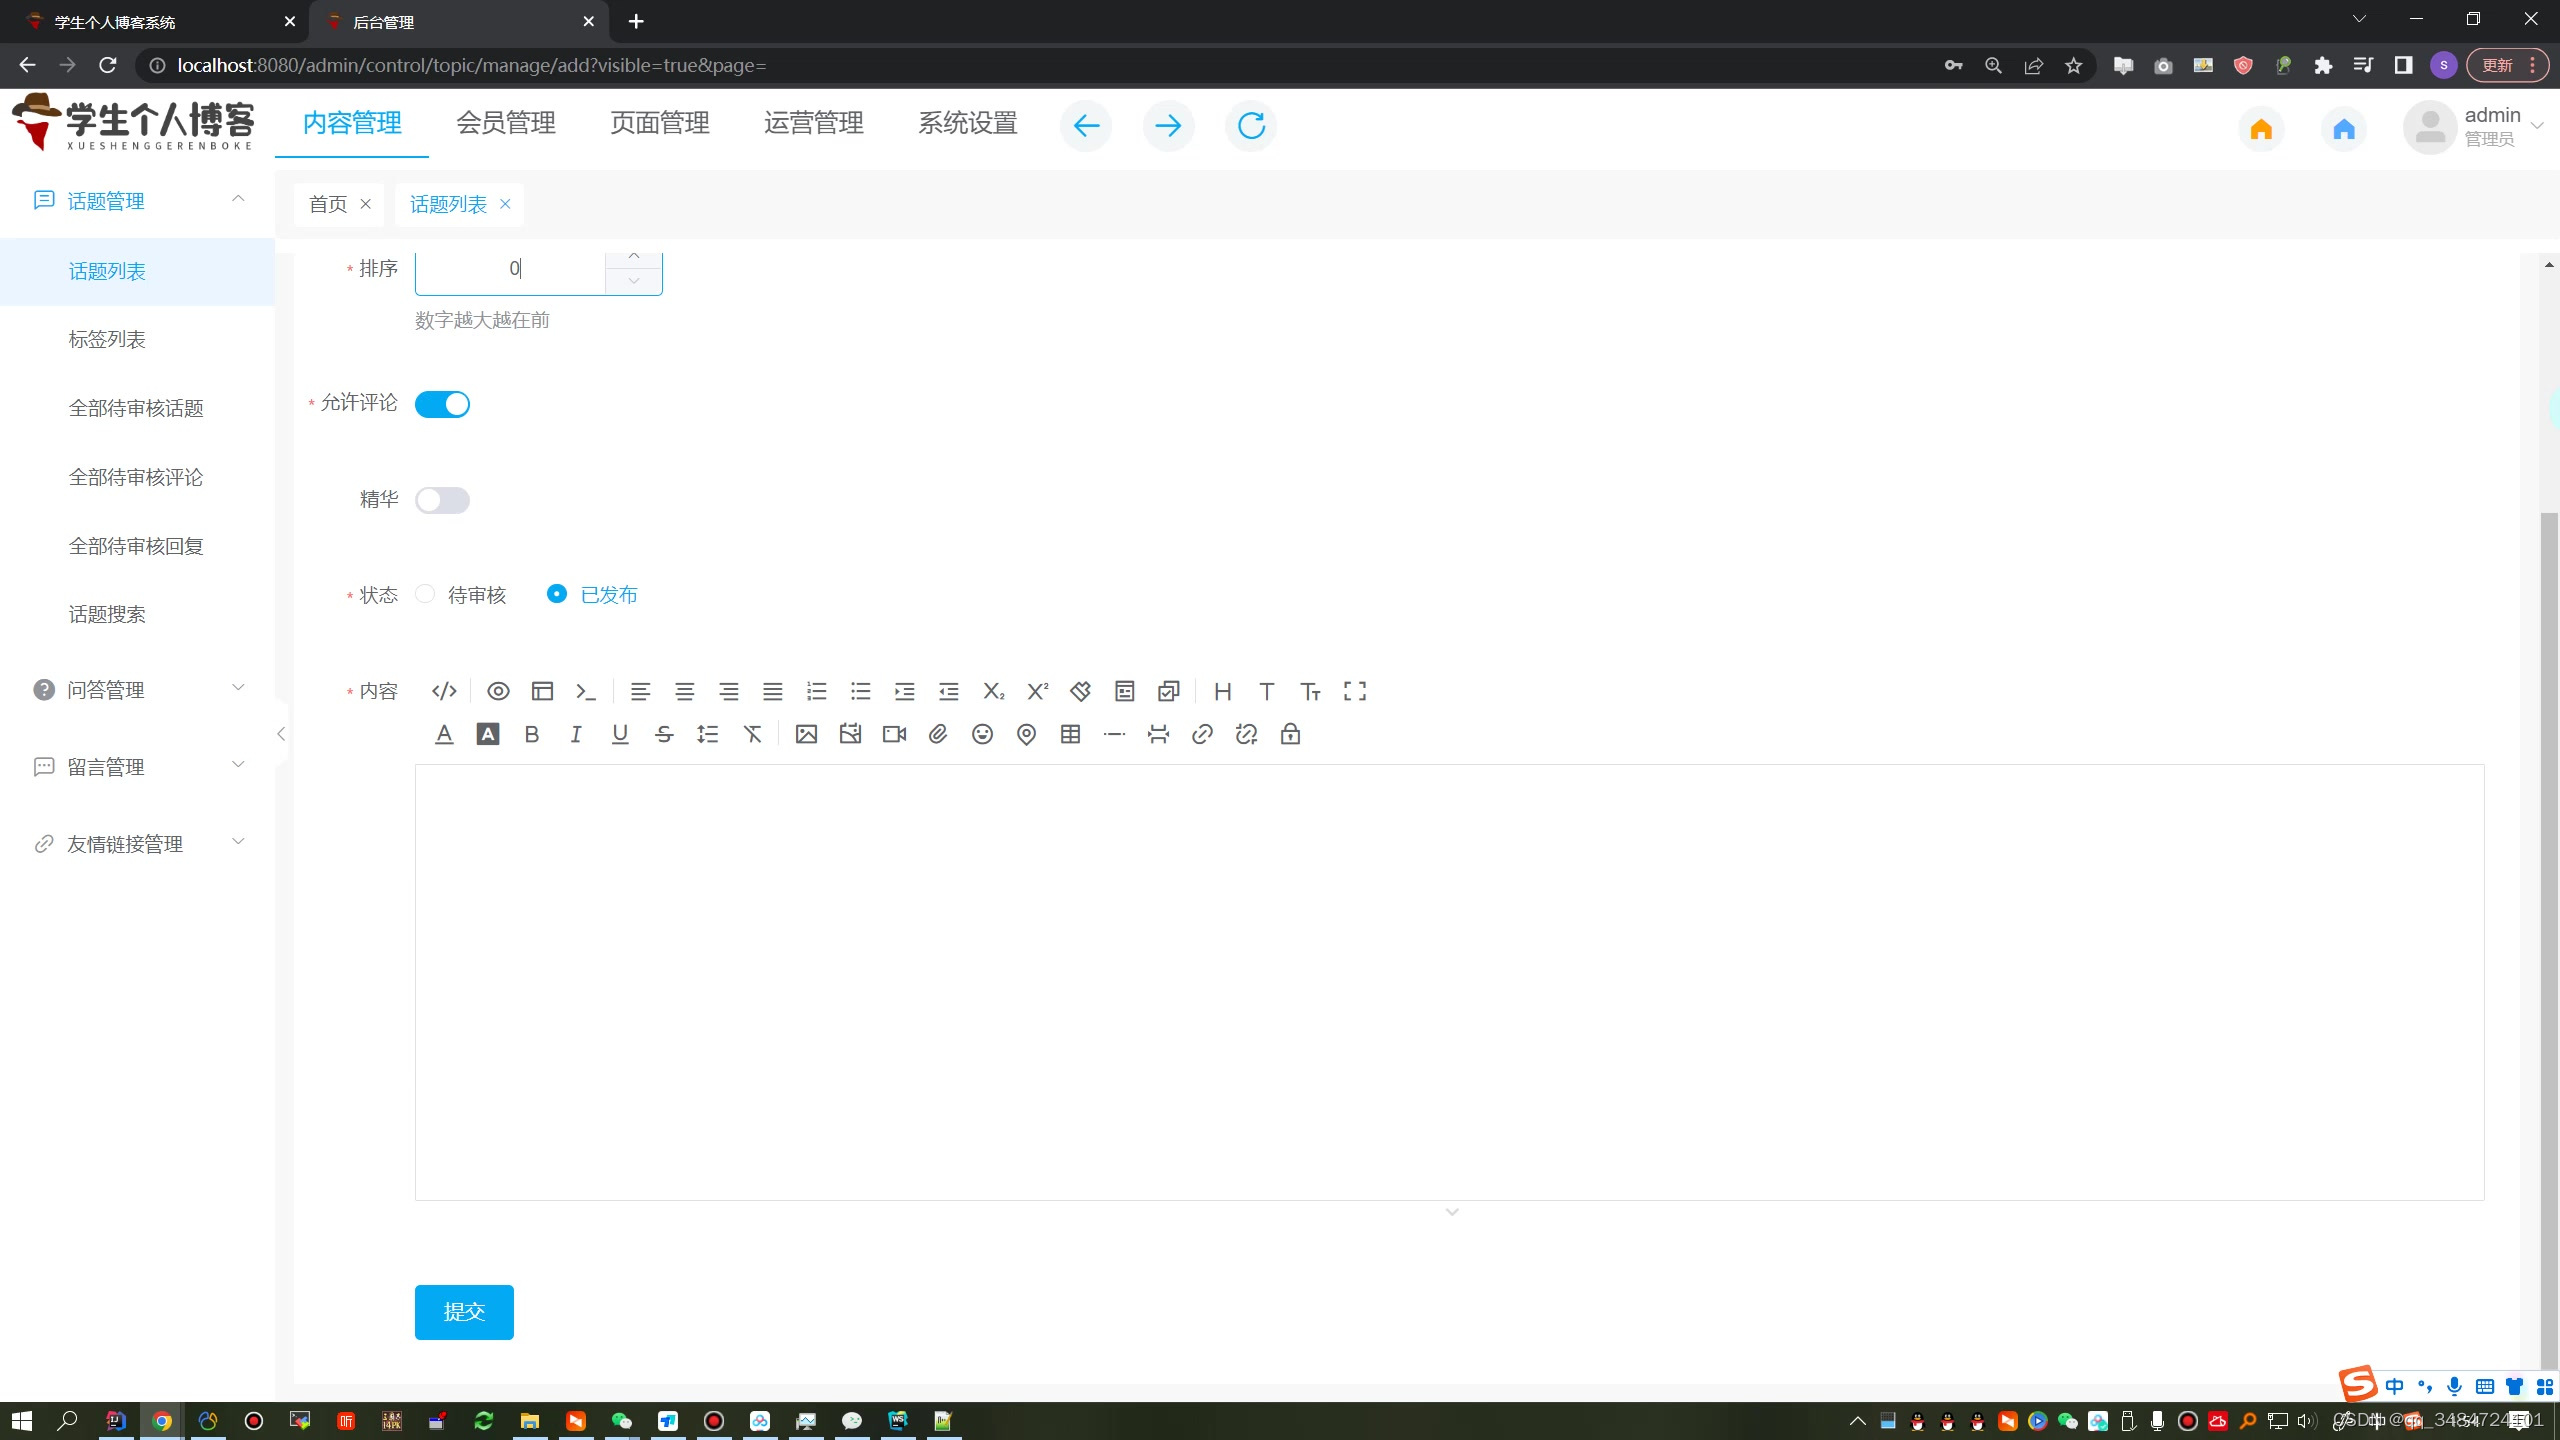
Task: Choose the text font color tool
Action: 444,735
